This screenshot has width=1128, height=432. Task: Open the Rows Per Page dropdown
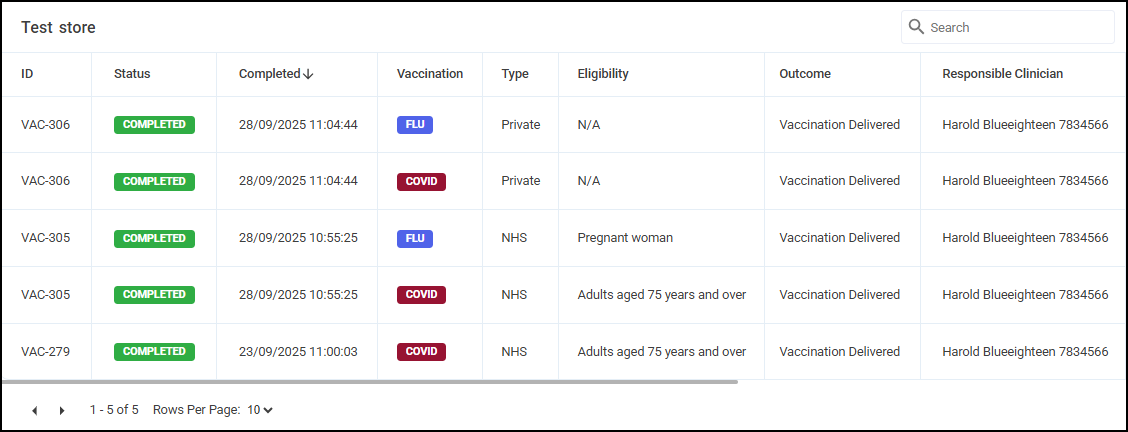260,410
